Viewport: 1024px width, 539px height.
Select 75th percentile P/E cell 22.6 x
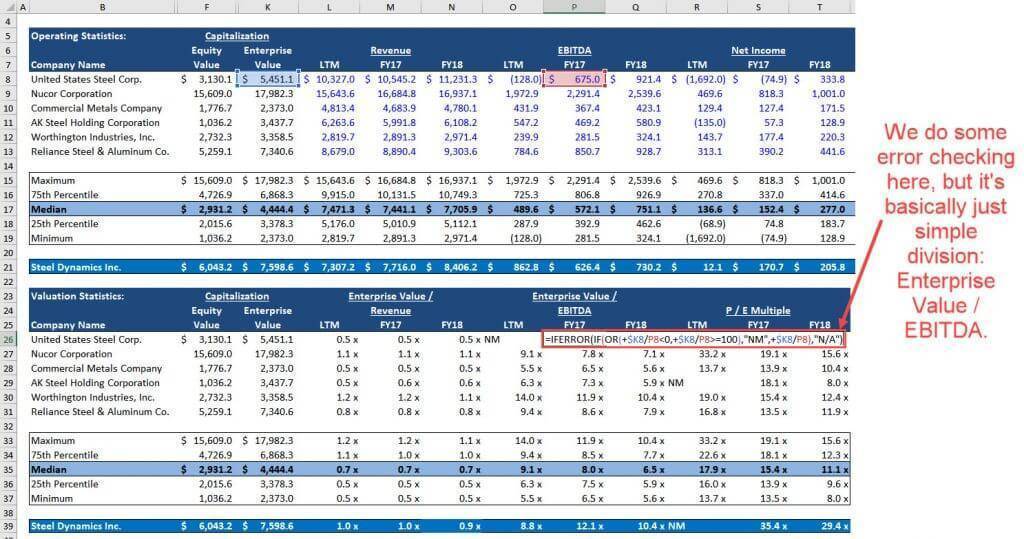pos(697,455)
